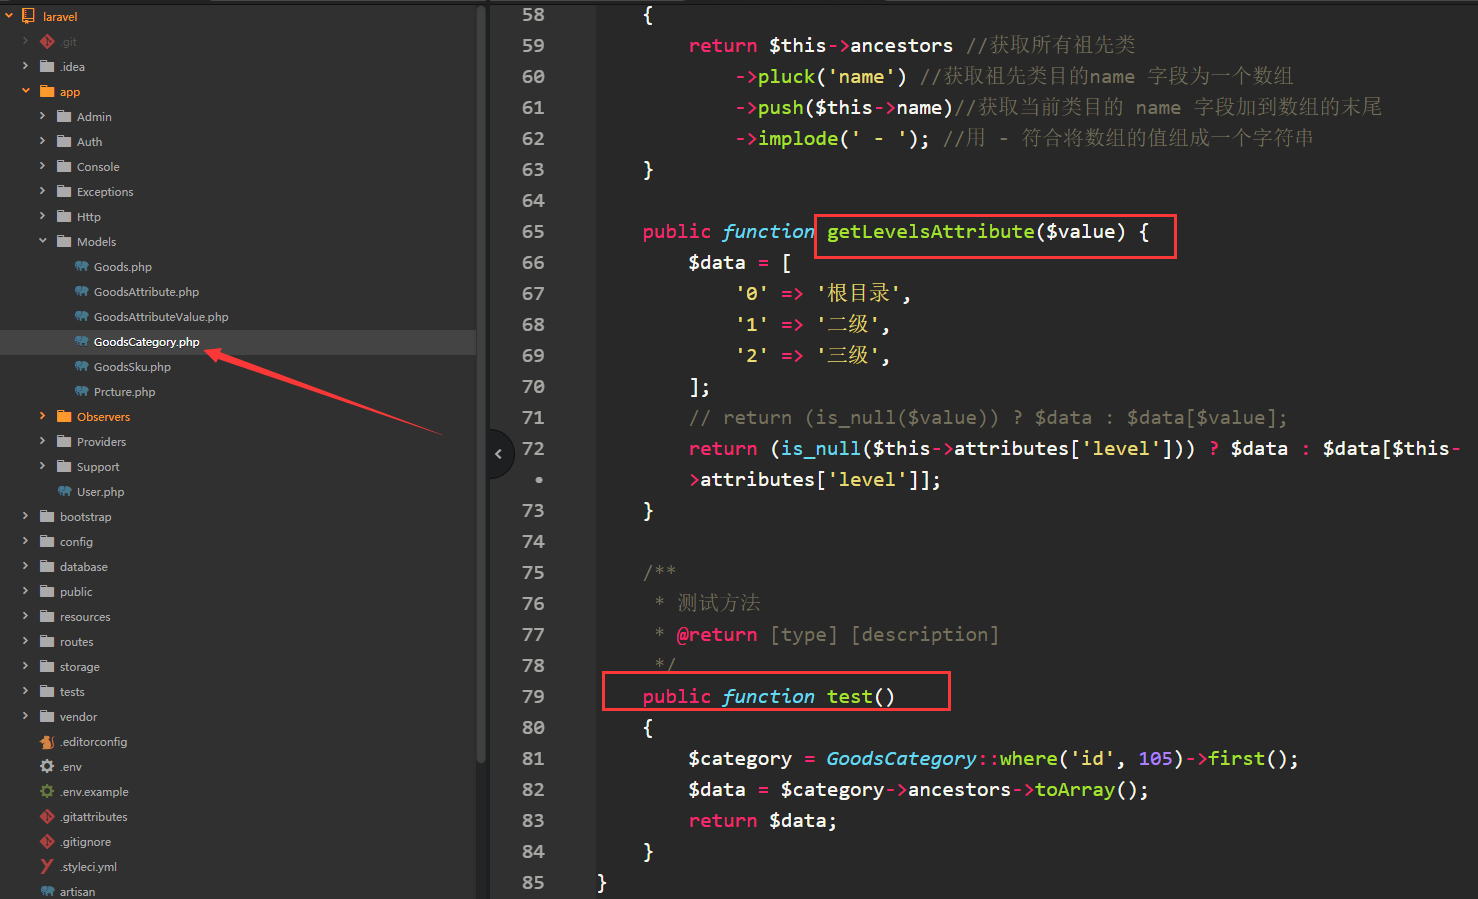
Task: Select the tests folder row
Action: 238,691
